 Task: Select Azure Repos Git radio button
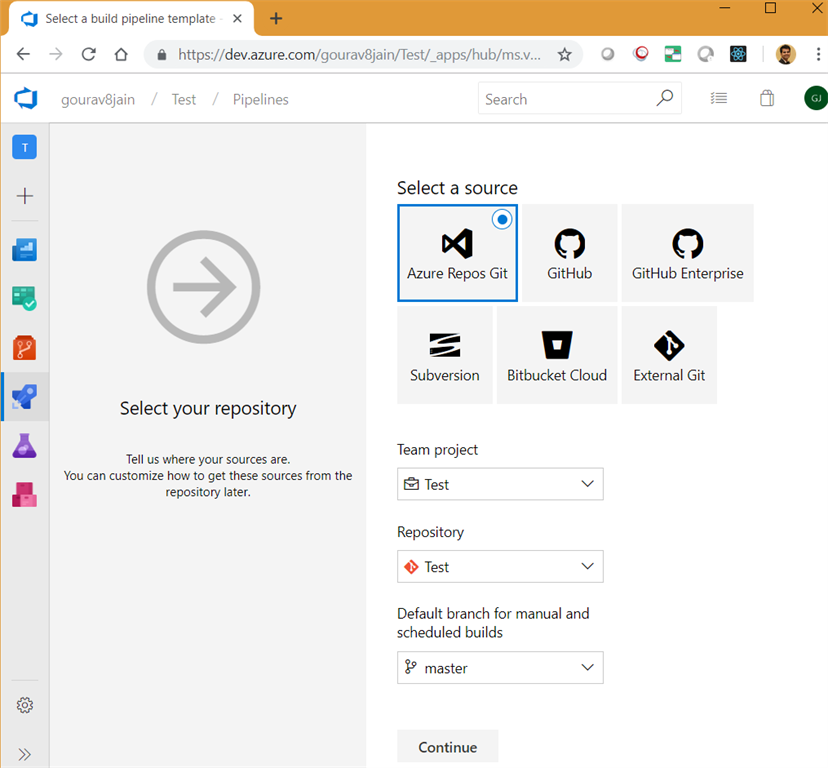coord(502,219)
